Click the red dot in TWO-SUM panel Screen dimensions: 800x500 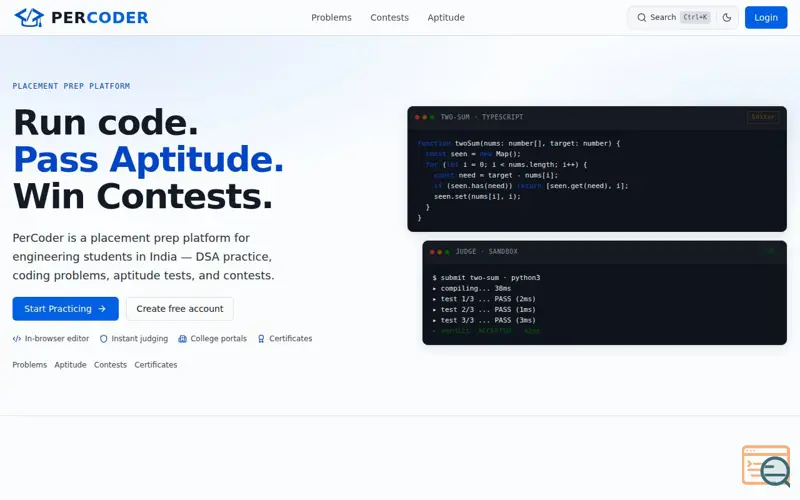(417, 117)
